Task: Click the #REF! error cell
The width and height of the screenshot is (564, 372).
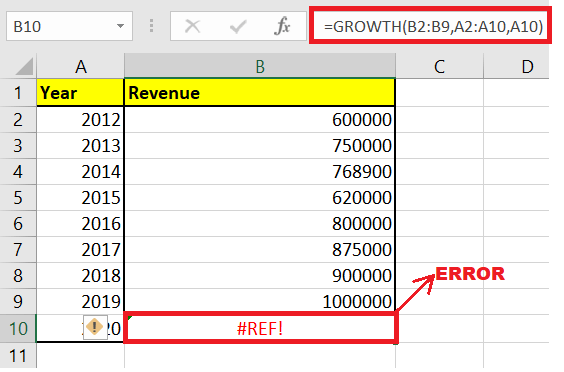Action: coord(260,328)
